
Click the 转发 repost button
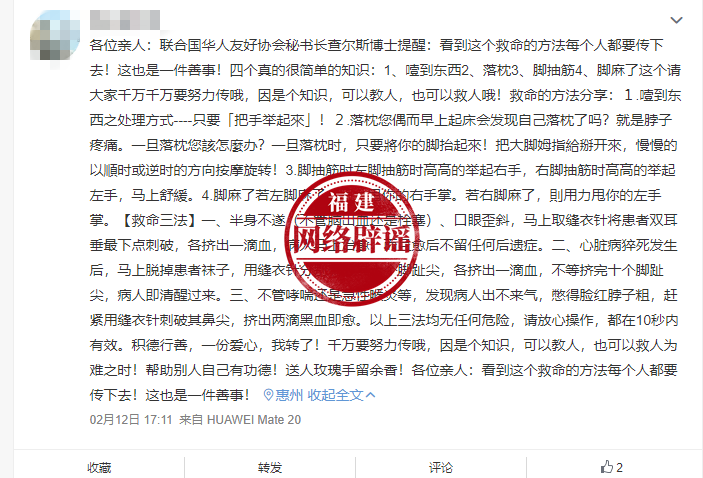(270, 468)
